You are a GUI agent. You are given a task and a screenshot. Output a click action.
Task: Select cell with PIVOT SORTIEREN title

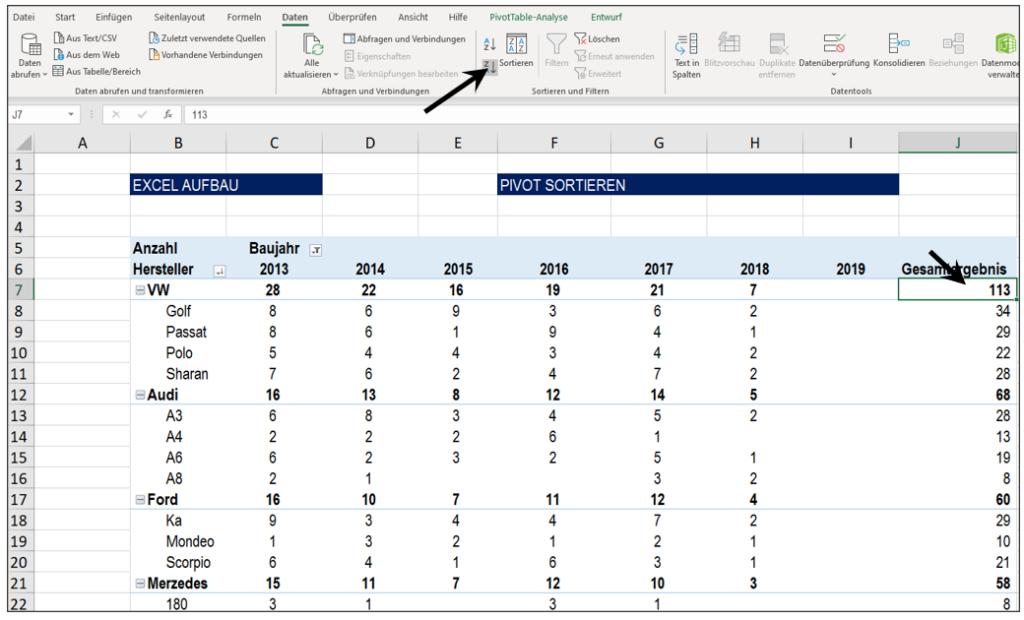click(697, 185)
